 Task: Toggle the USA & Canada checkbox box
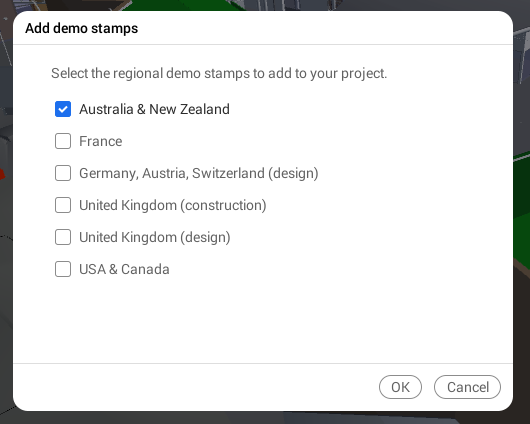[x=63, y=269]
